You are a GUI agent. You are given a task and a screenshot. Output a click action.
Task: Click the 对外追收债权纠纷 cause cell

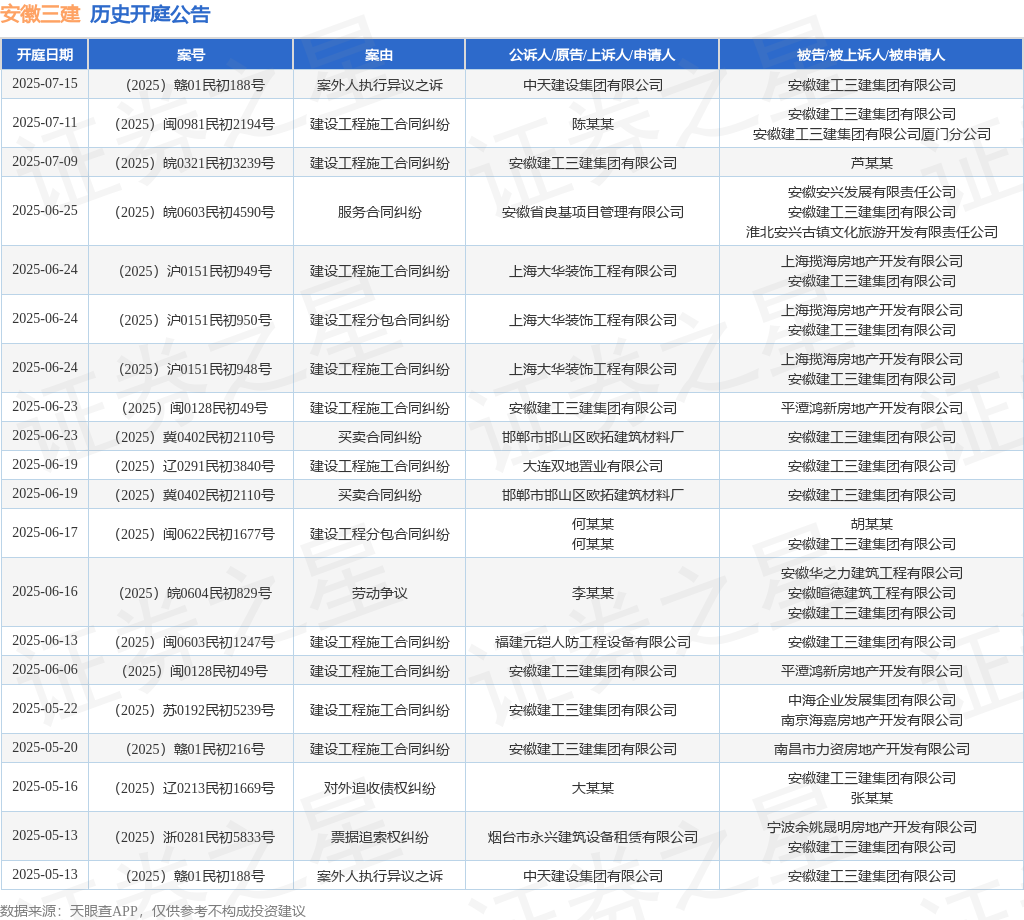[379, 788]
